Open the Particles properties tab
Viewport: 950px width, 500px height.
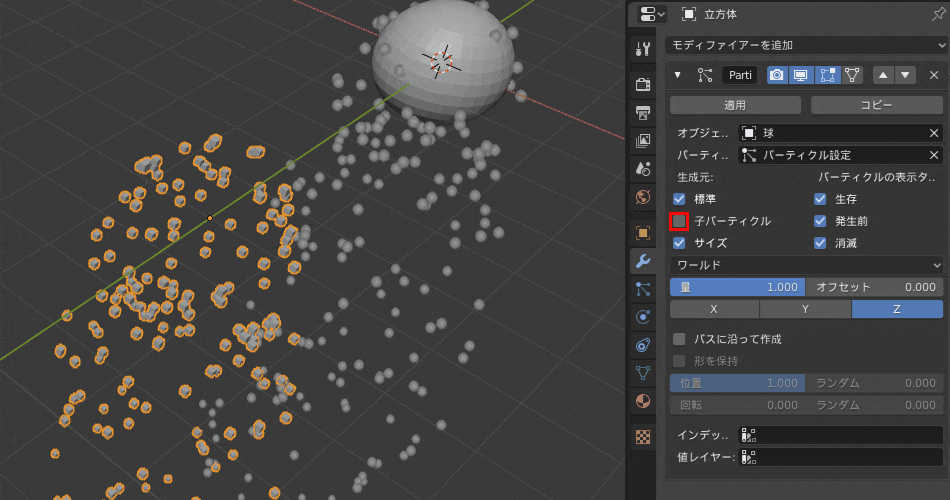[x=643, y=289]
